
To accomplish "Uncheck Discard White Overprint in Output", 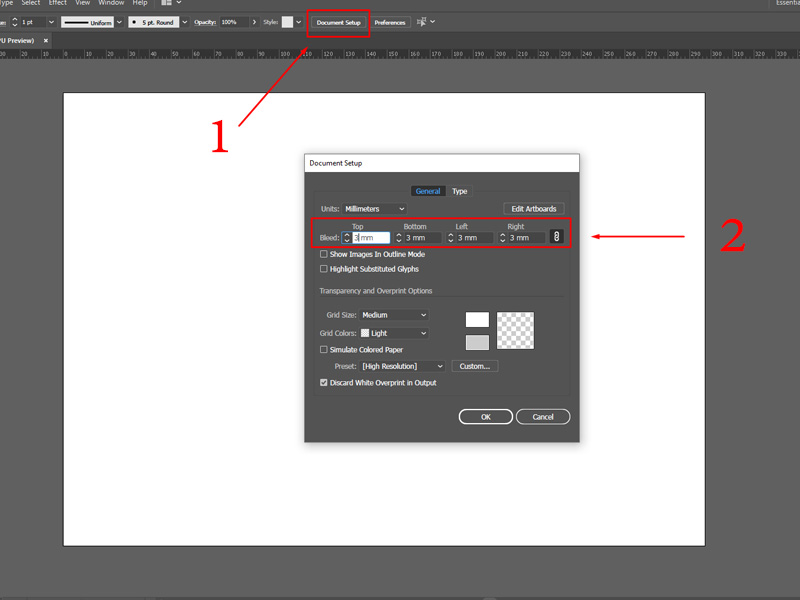I will (x=323, y=383).
